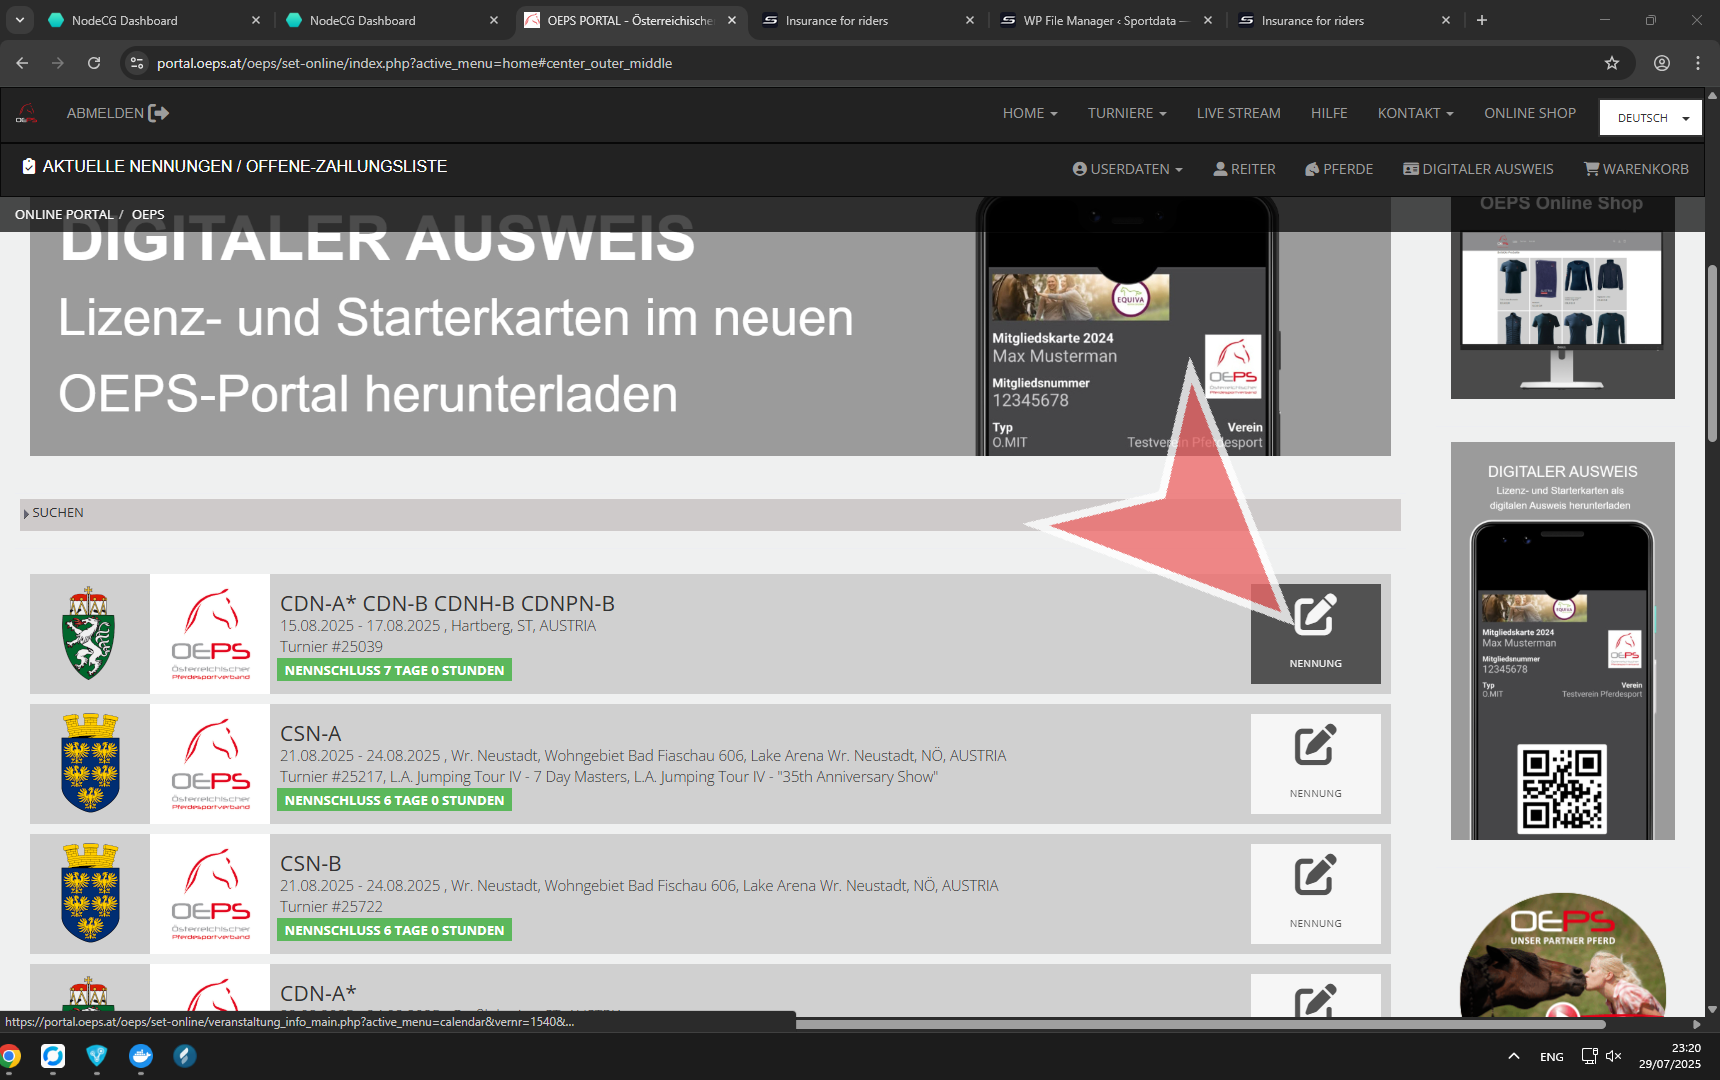Click 'Turnier #25722' text
Screen dimensions: 1720x1080
[x=331, y=907]
